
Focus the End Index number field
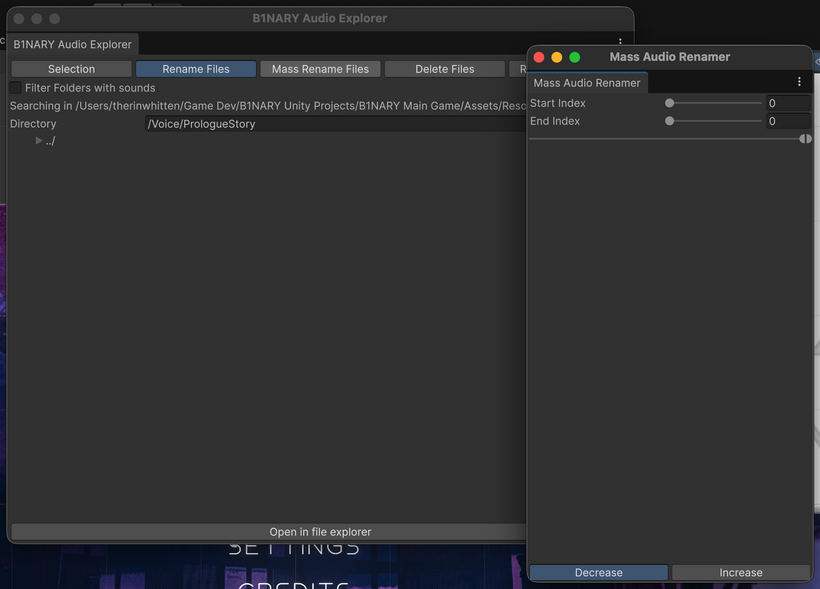[x=788, y=121]
